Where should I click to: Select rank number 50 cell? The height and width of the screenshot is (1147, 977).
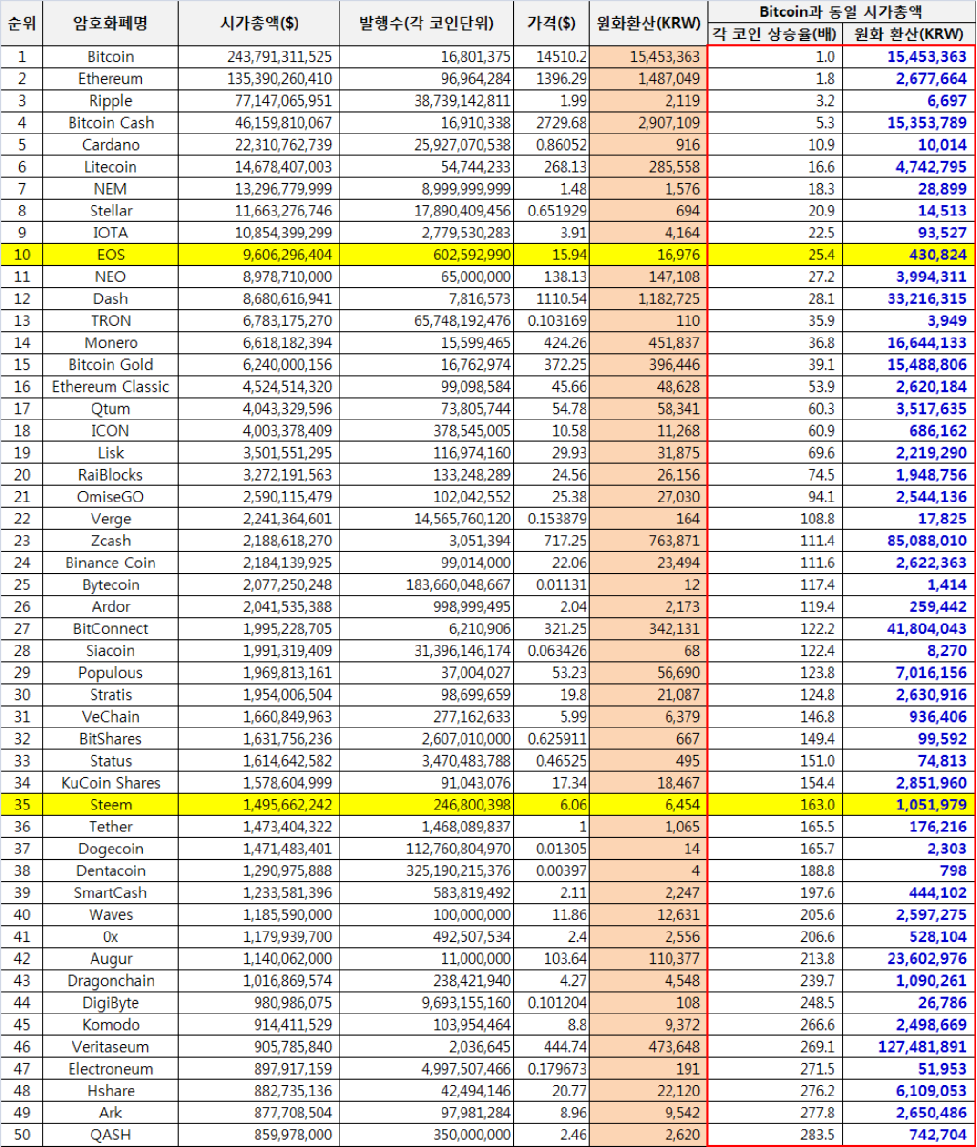pyautogui.click(x=22, y=1135)
